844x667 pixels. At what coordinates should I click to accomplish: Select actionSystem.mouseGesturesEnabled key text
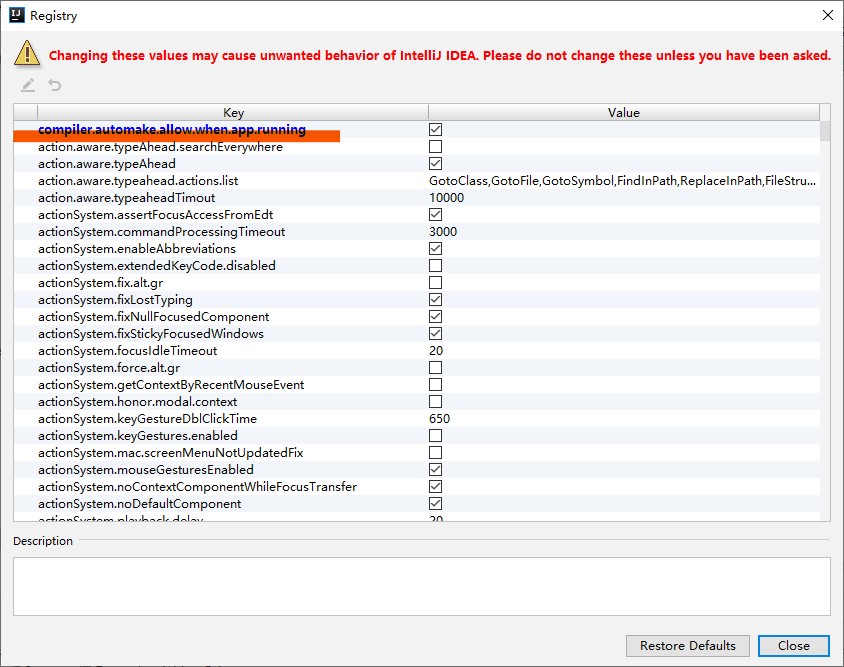tap(146, 470)
